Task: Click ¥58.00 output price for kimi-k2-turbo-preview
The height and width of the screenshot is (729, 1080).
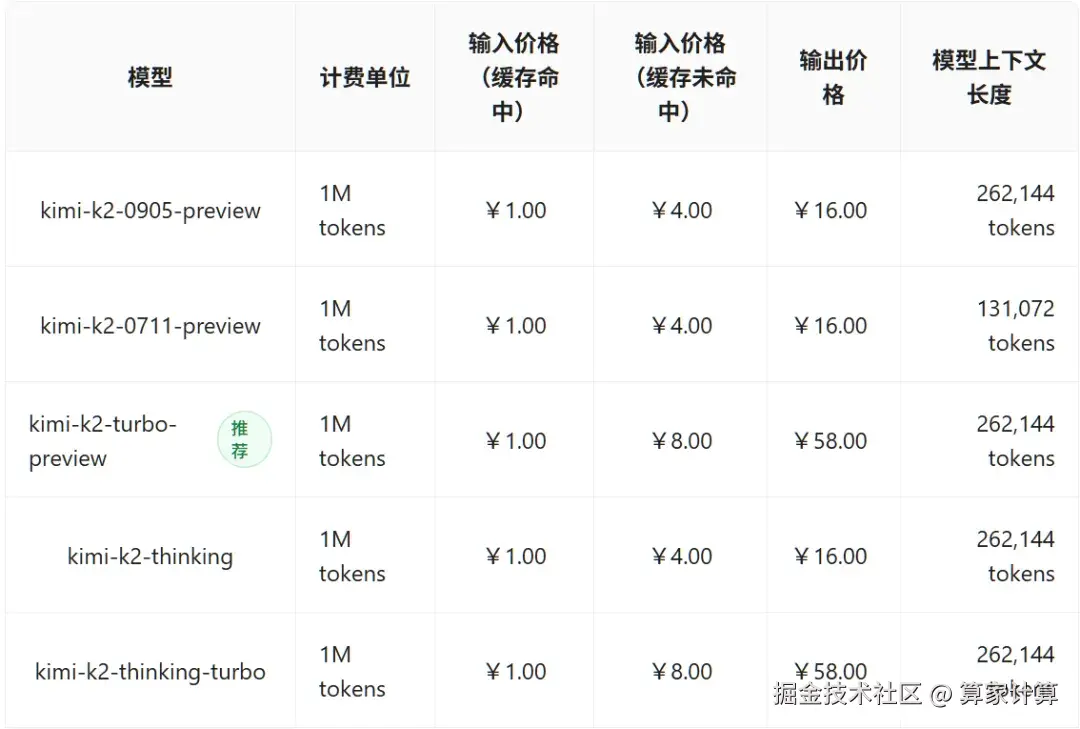Action: (x=831, y=441)
